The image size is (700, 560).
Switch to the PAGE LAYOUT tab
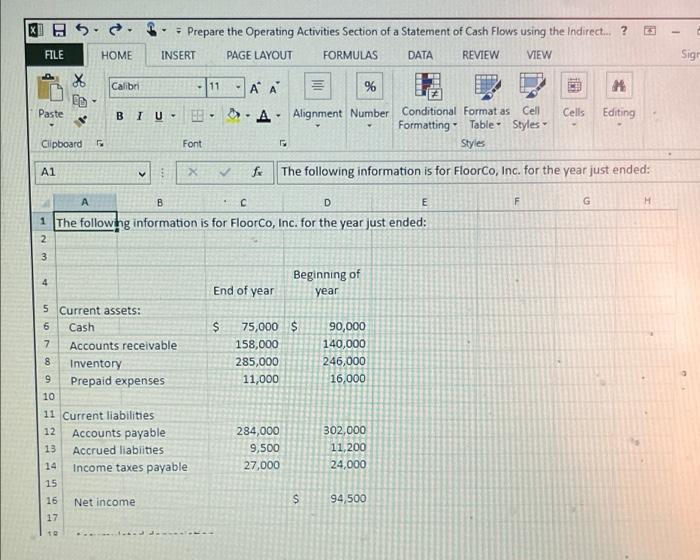click(x=259, y=55)
